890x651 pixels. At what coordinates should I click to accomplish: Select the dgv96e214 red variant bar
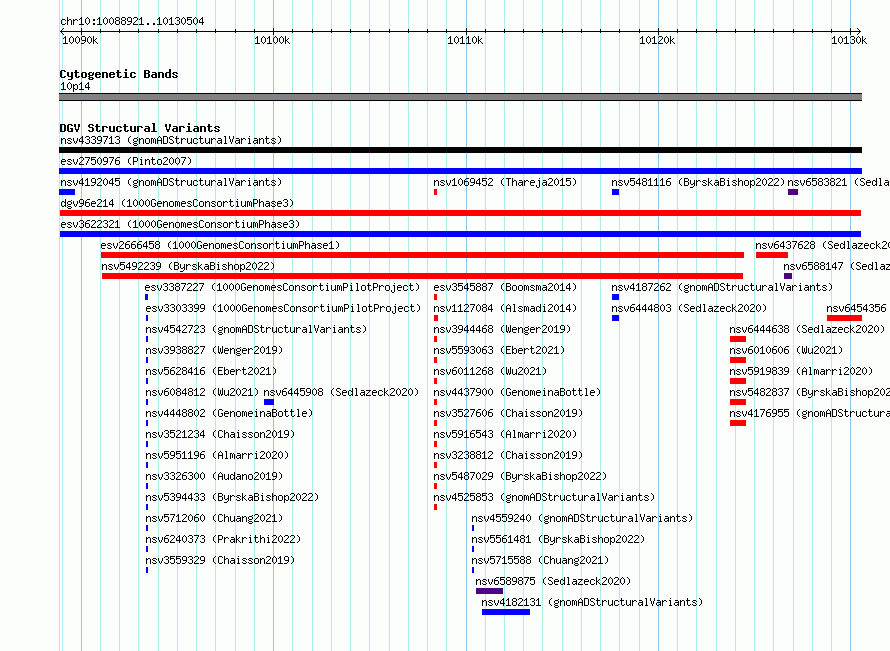460,213
